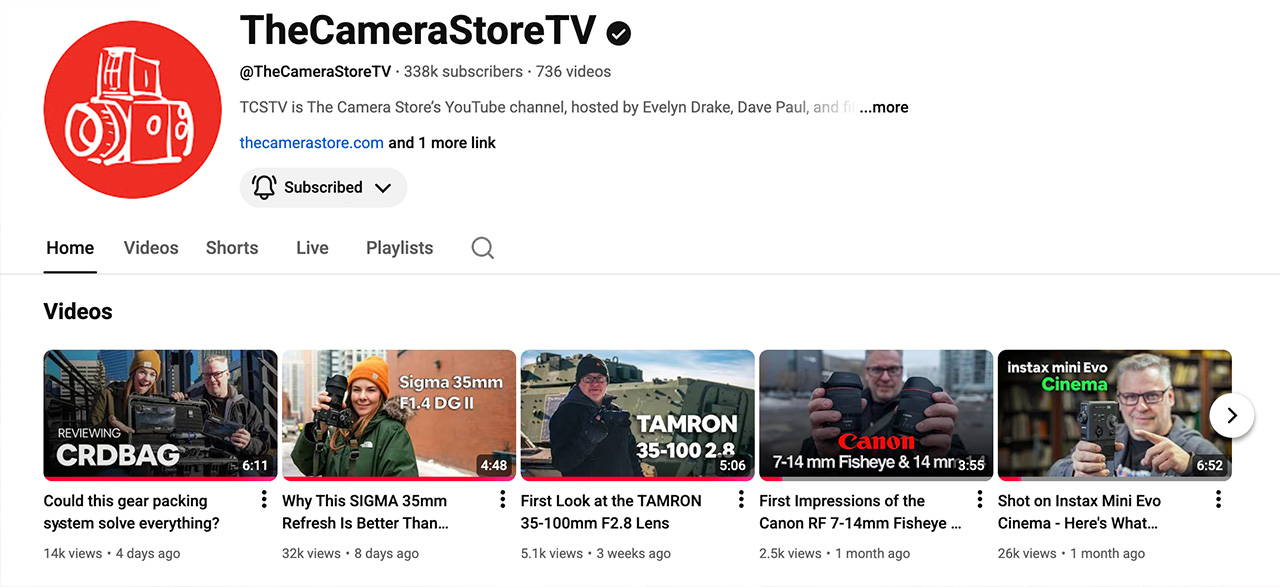Screen dimensions: 1280x587
Task: Open options menu for Canon RF 7-14mm video
Action: [x=979, y=500]
